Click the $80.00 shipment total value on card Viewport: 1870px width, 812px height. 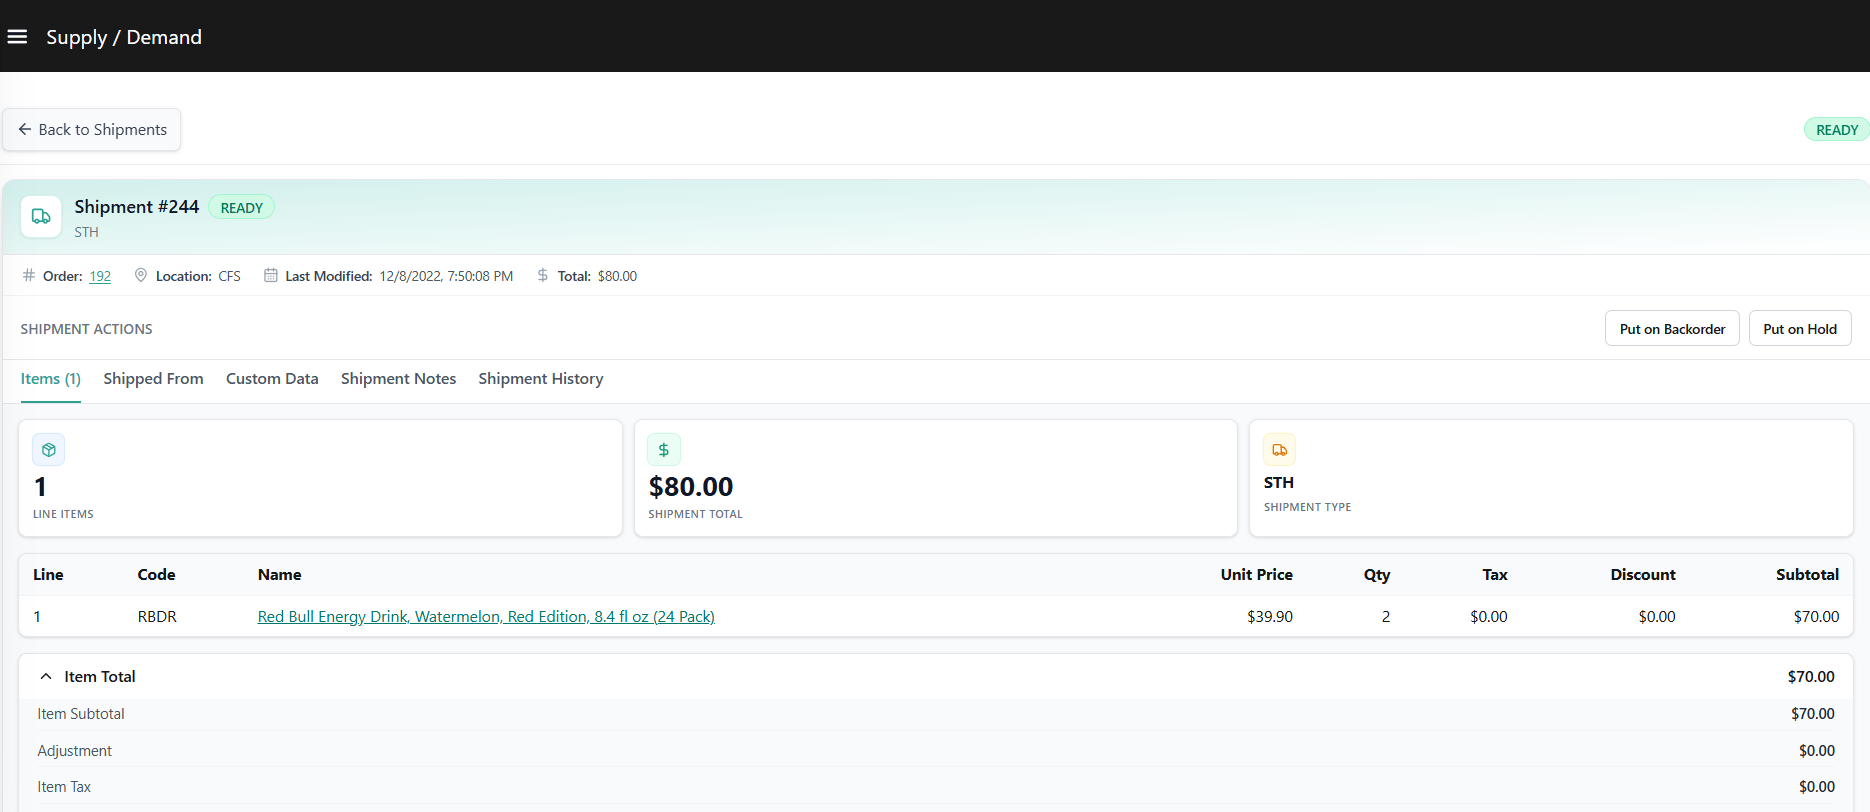[x=691, y=487]
